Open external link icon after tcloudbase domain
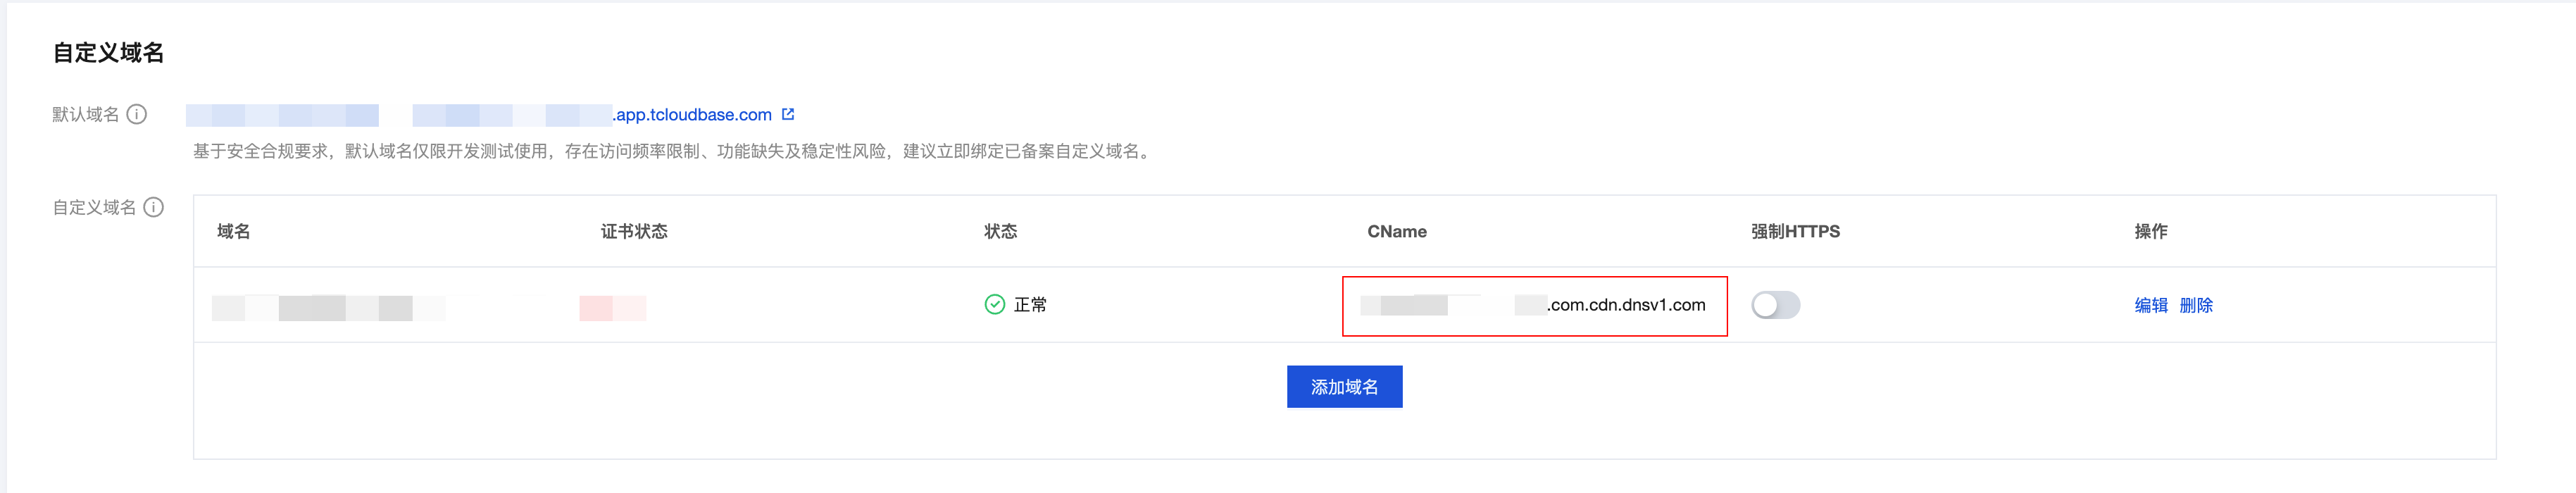The height and width of the screenshot is (493, 2576). [x=788, y=115]
